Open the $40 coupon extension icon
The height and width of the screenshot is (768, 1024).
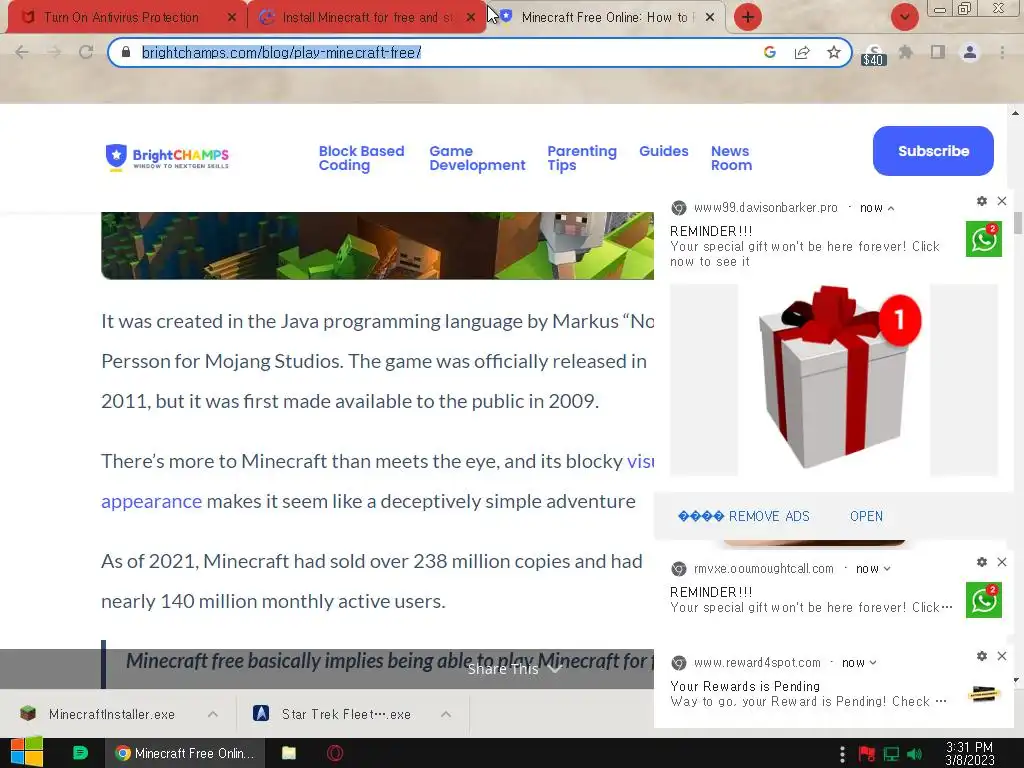pos(874,55)
